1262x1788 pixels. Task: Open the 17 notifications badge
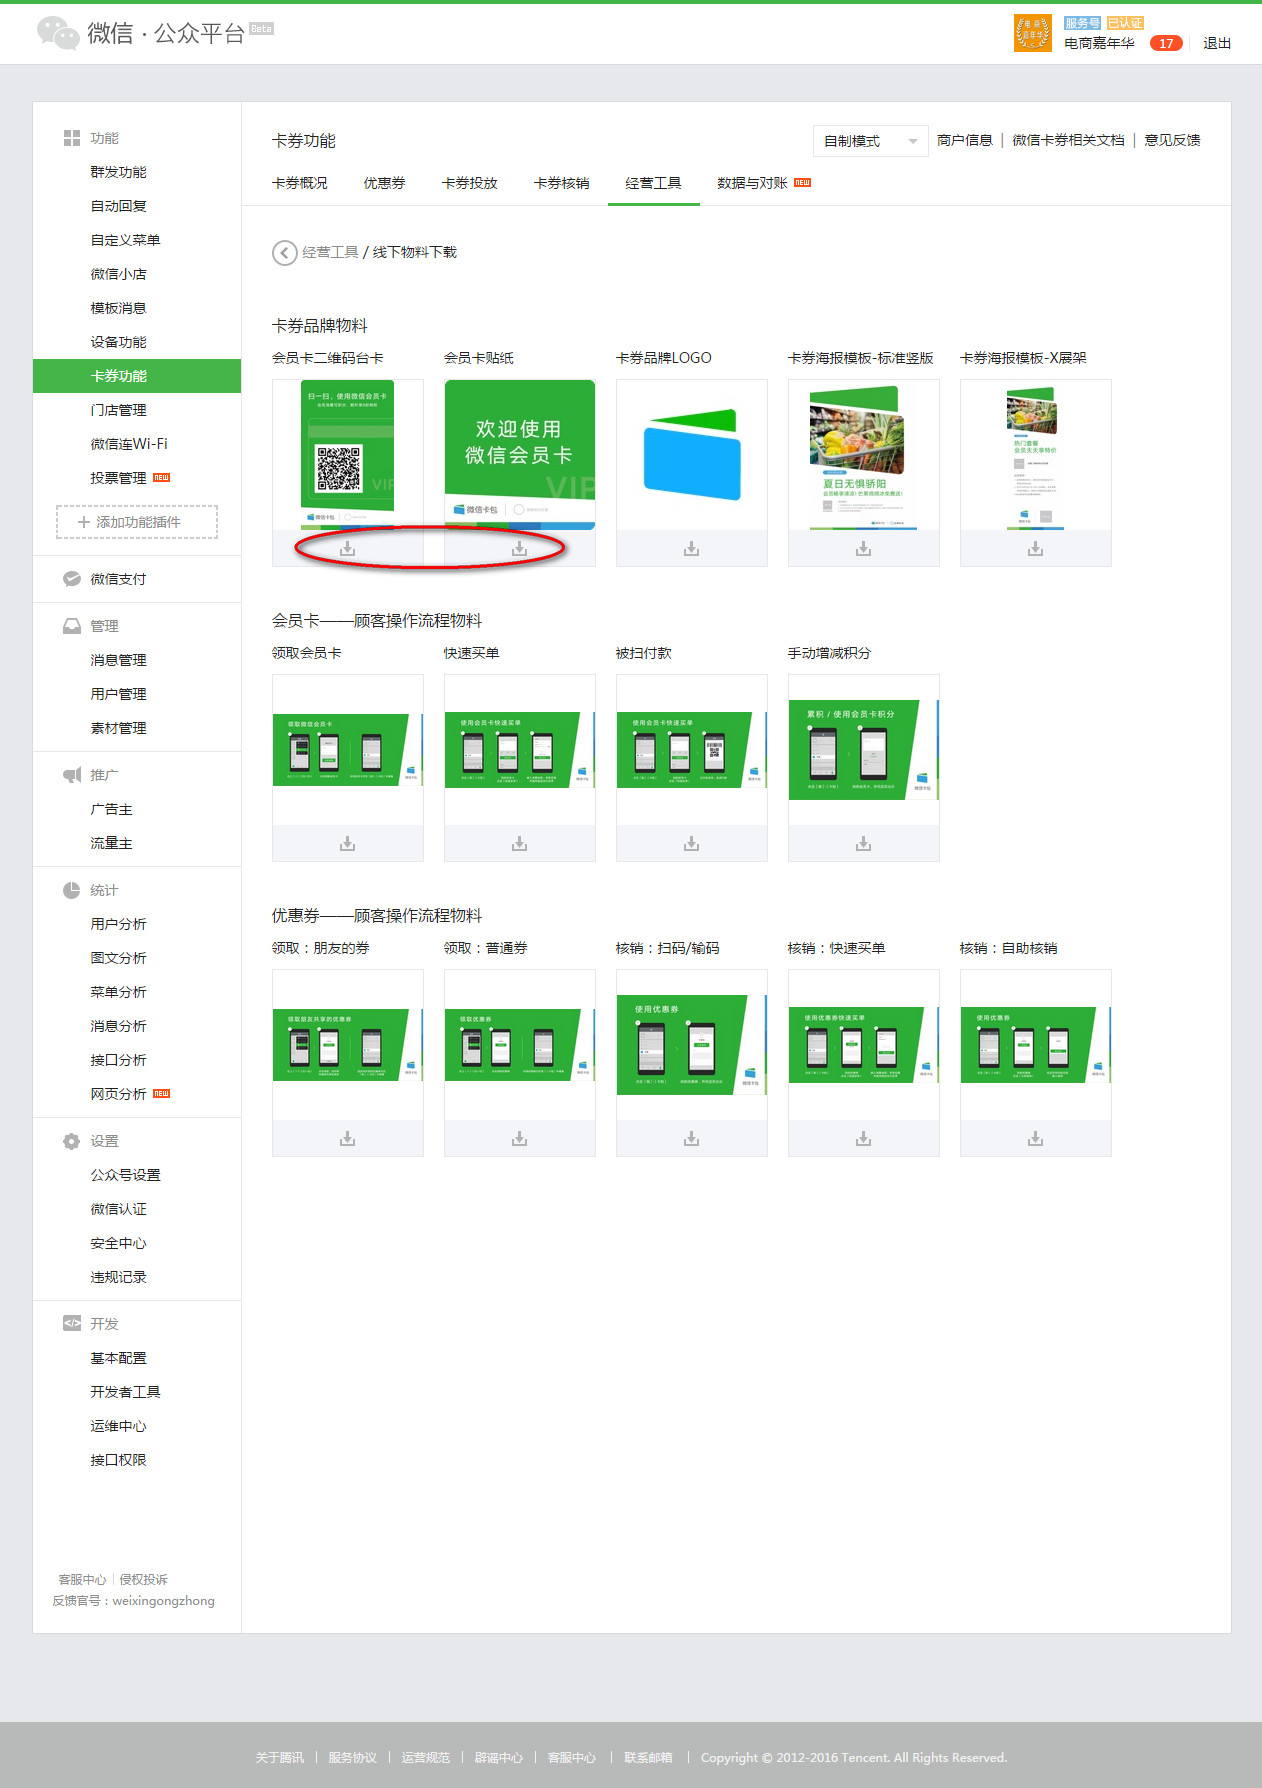[1166, 43]
